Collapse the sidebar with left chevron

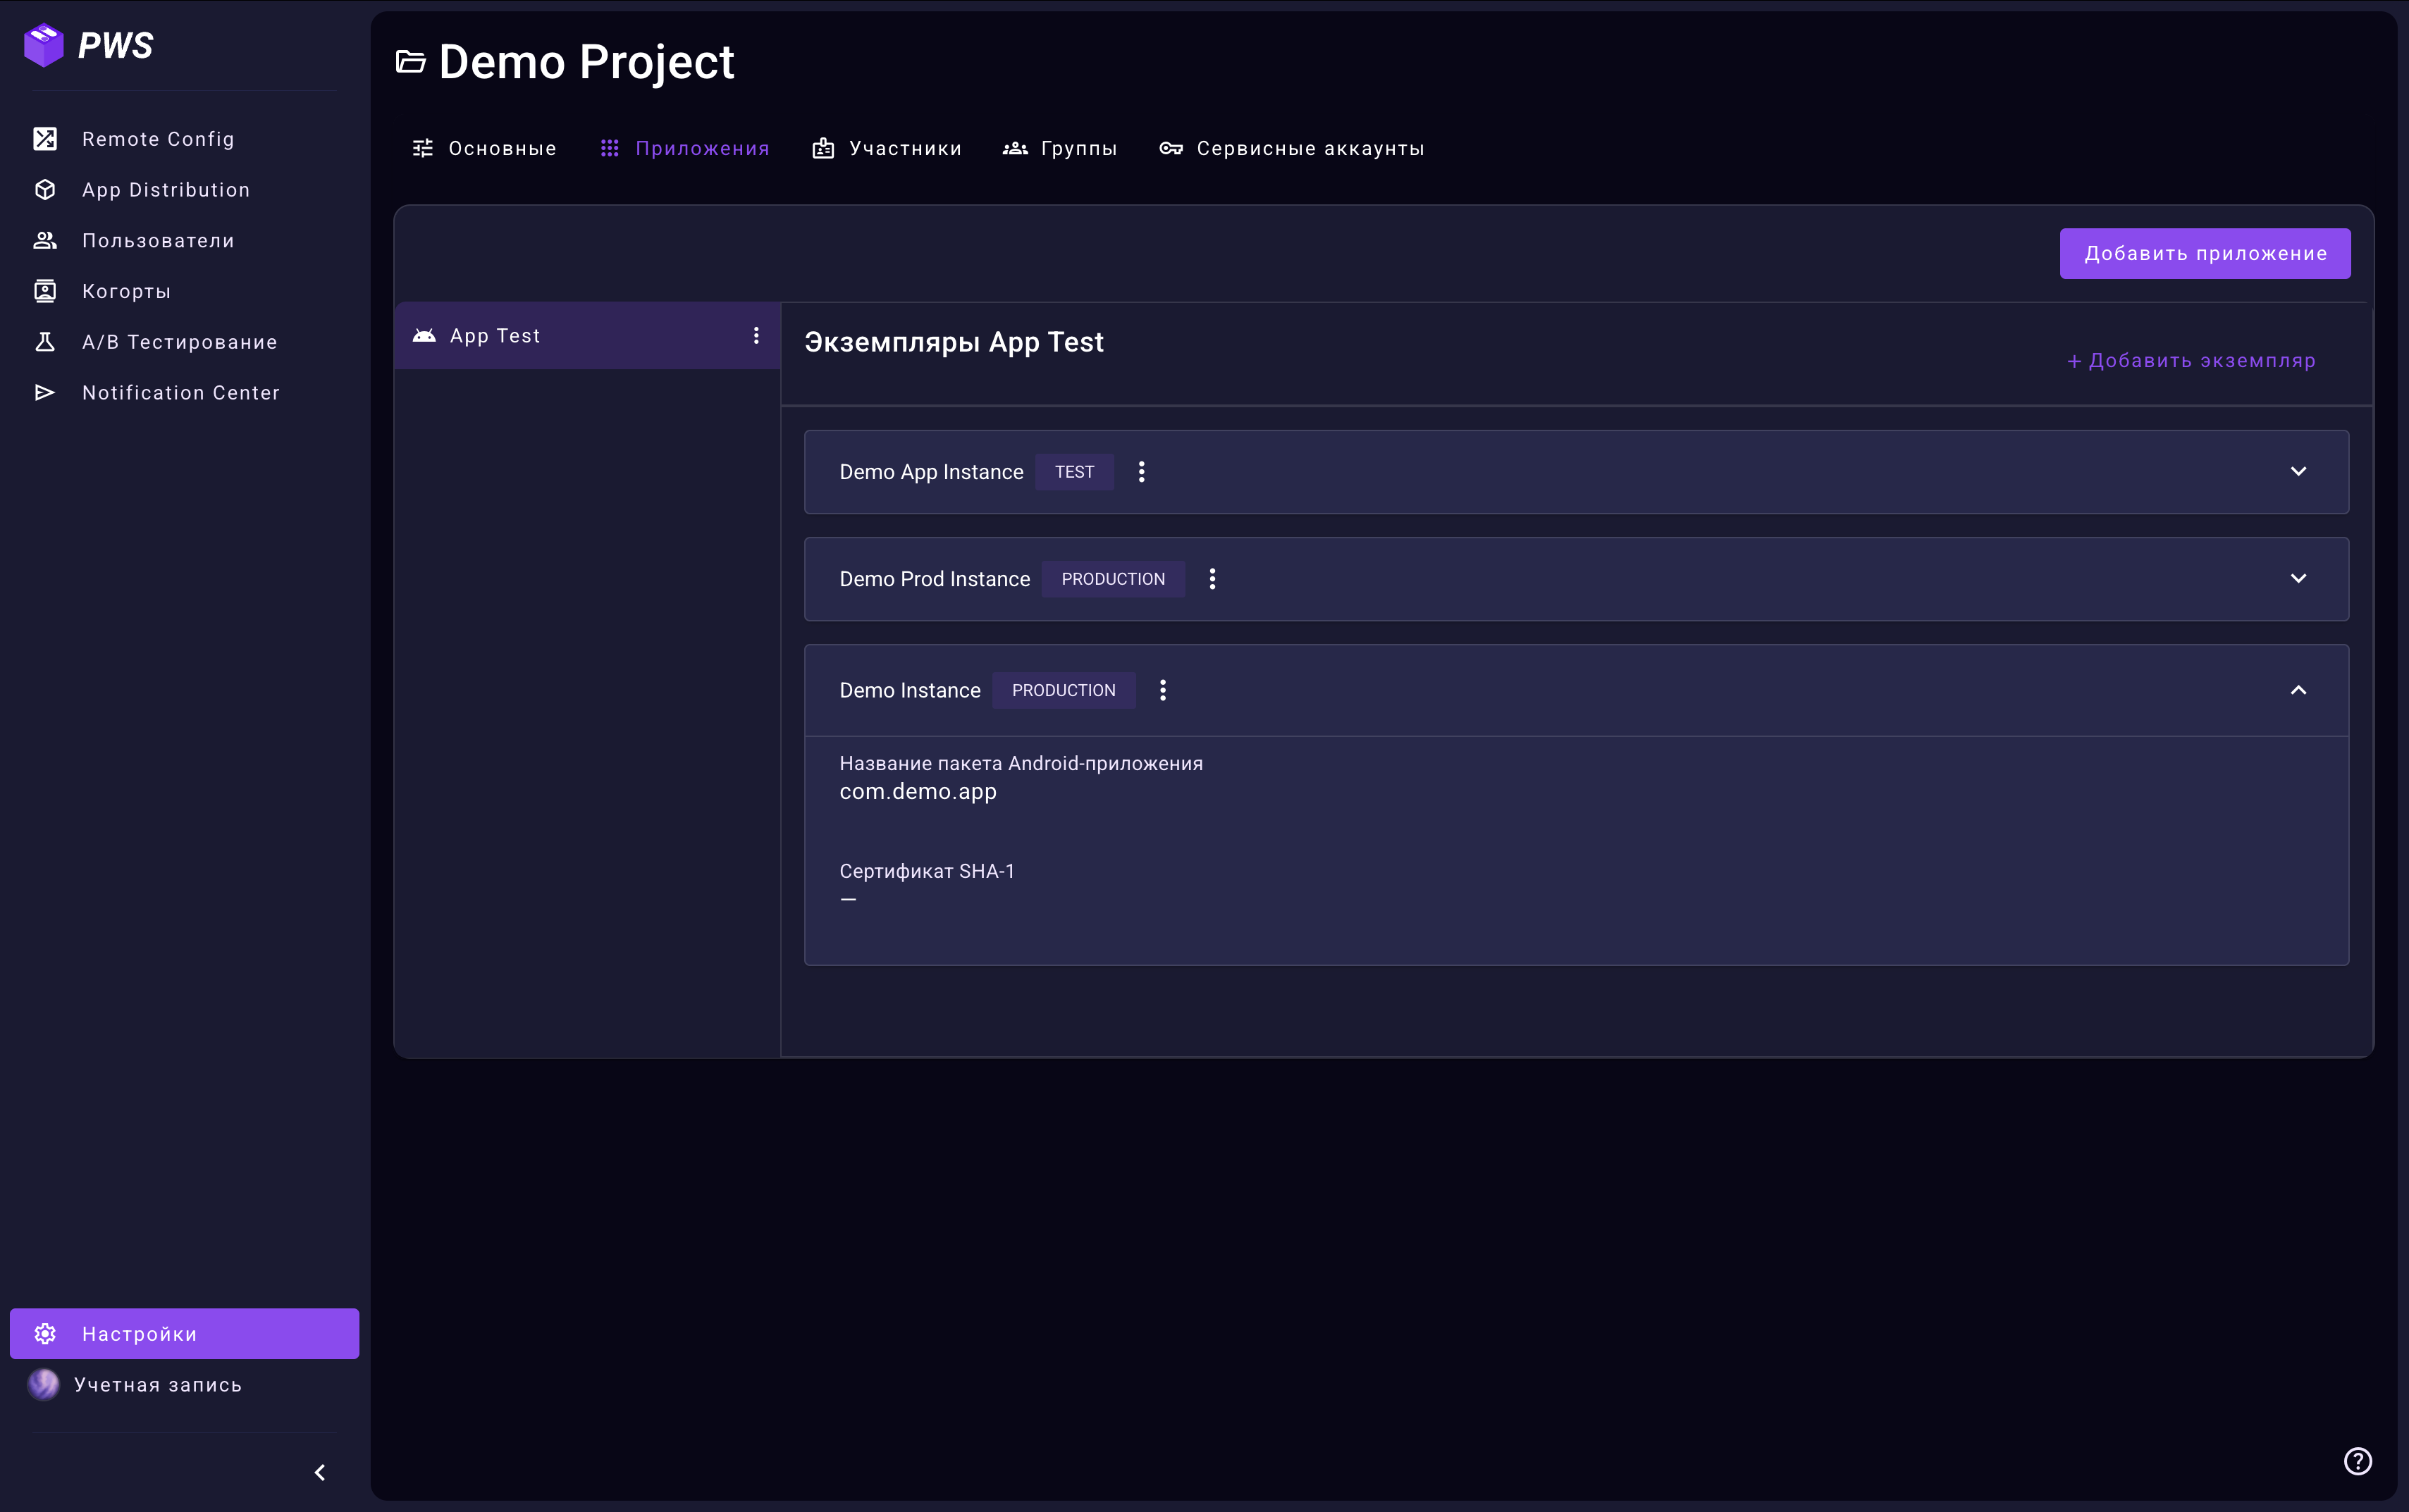pos(320,1472)
